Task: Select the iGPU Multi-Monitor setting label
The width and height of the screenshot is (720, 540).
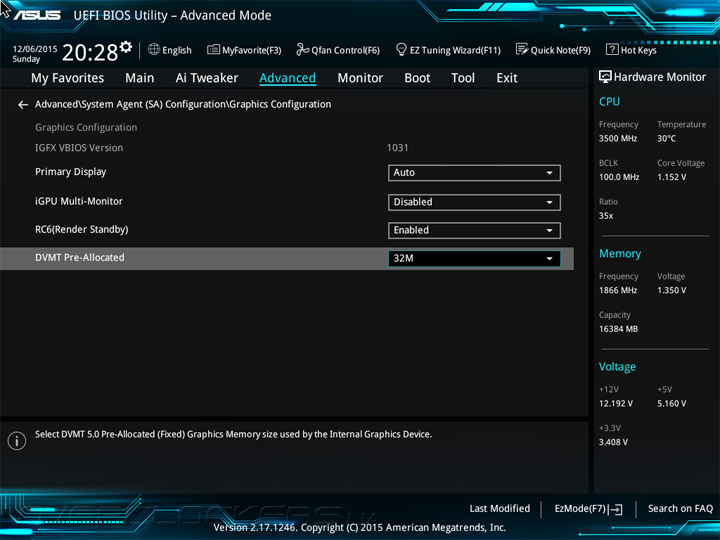Action: (x=79, y=201)
